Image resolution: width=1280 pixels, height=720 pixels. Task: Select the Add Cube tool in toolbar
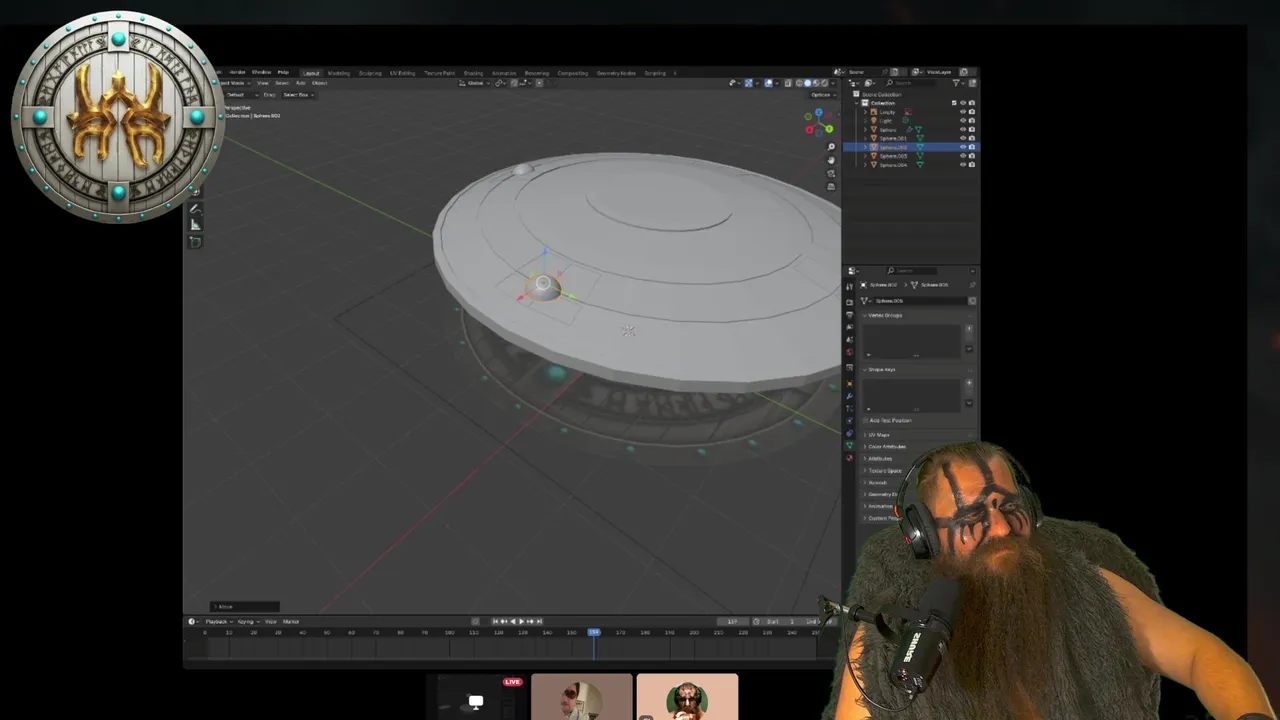point(195,242)
